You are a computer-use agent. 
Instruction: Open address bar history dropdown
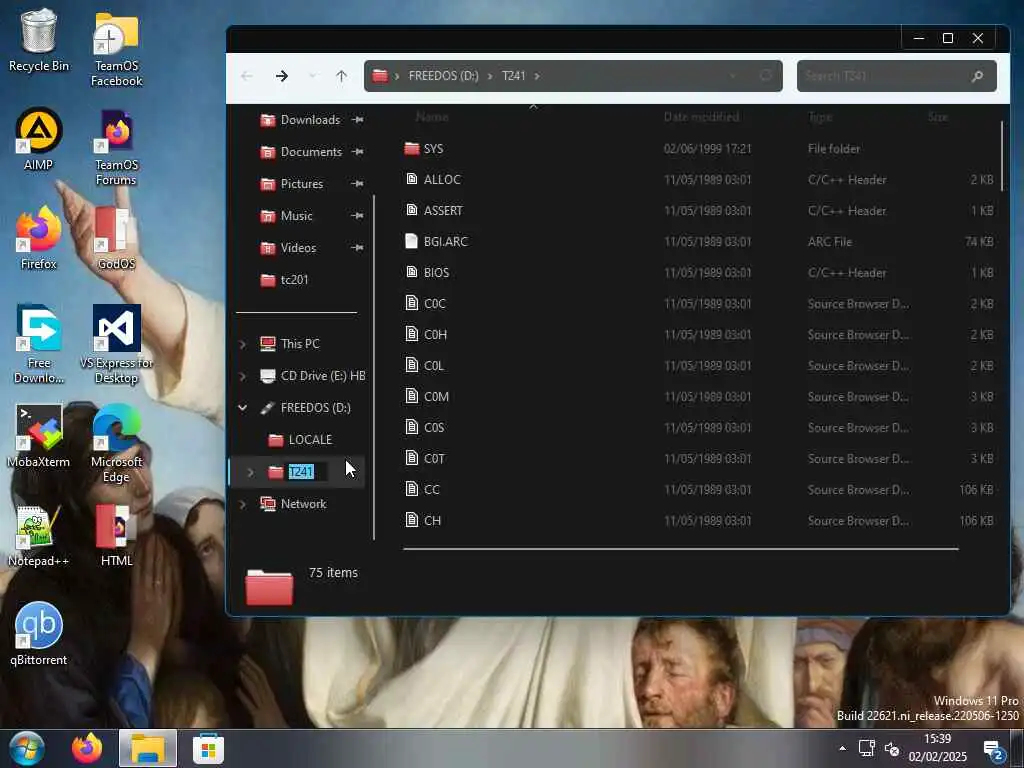pyautogui.click(x=733, y=76)
